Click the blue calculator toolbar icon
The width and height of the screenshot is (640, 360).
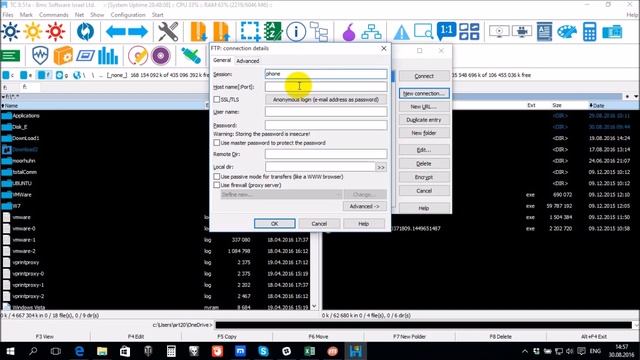point(589,31)
